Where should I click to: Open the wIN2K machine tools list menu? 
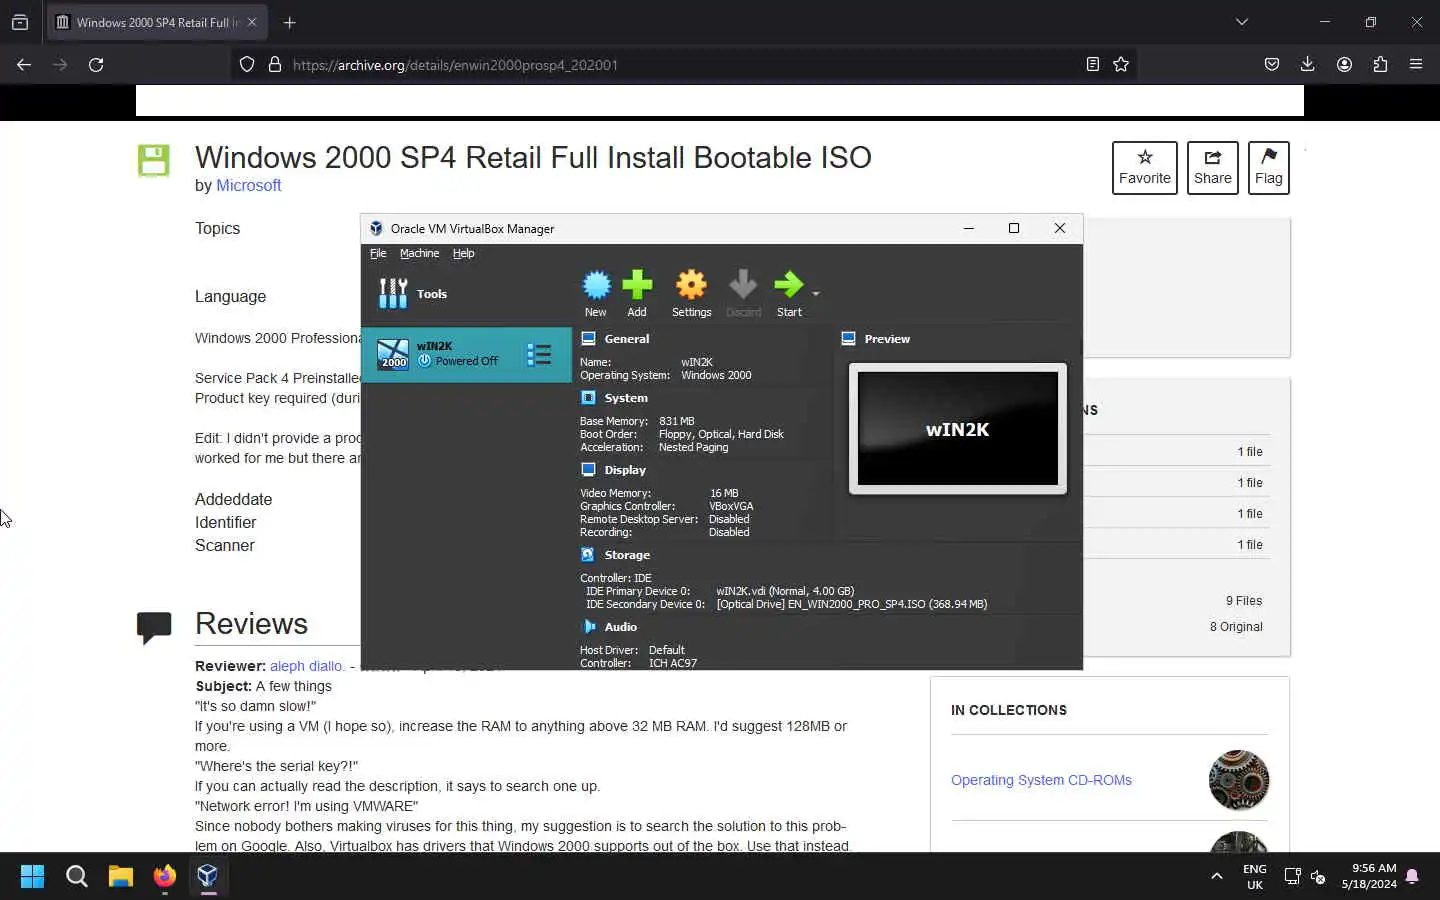(x=539, y=354)
